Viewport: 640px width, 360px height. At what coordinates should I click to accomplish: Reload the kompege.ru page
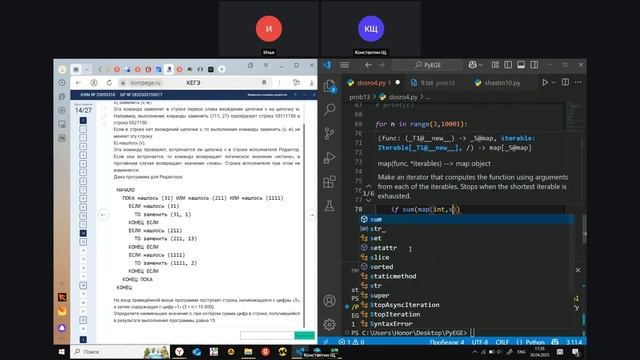[x=109, y=83]
